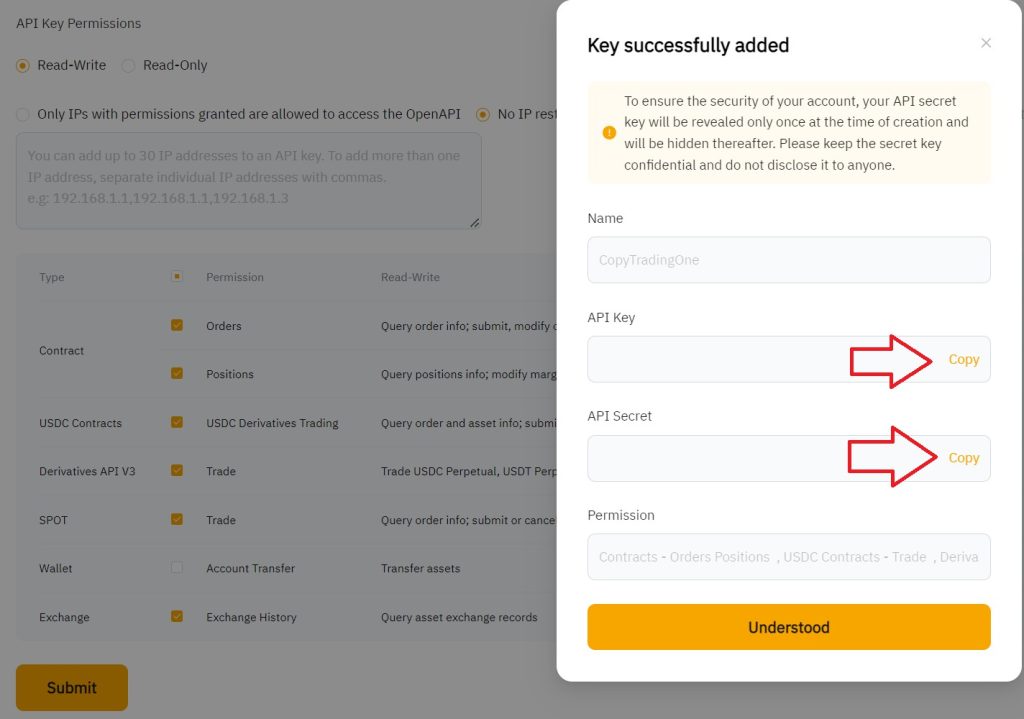
Task: Uncheck USDC Derivatives Trading checkbox
Action: click(x=177, y=422)
